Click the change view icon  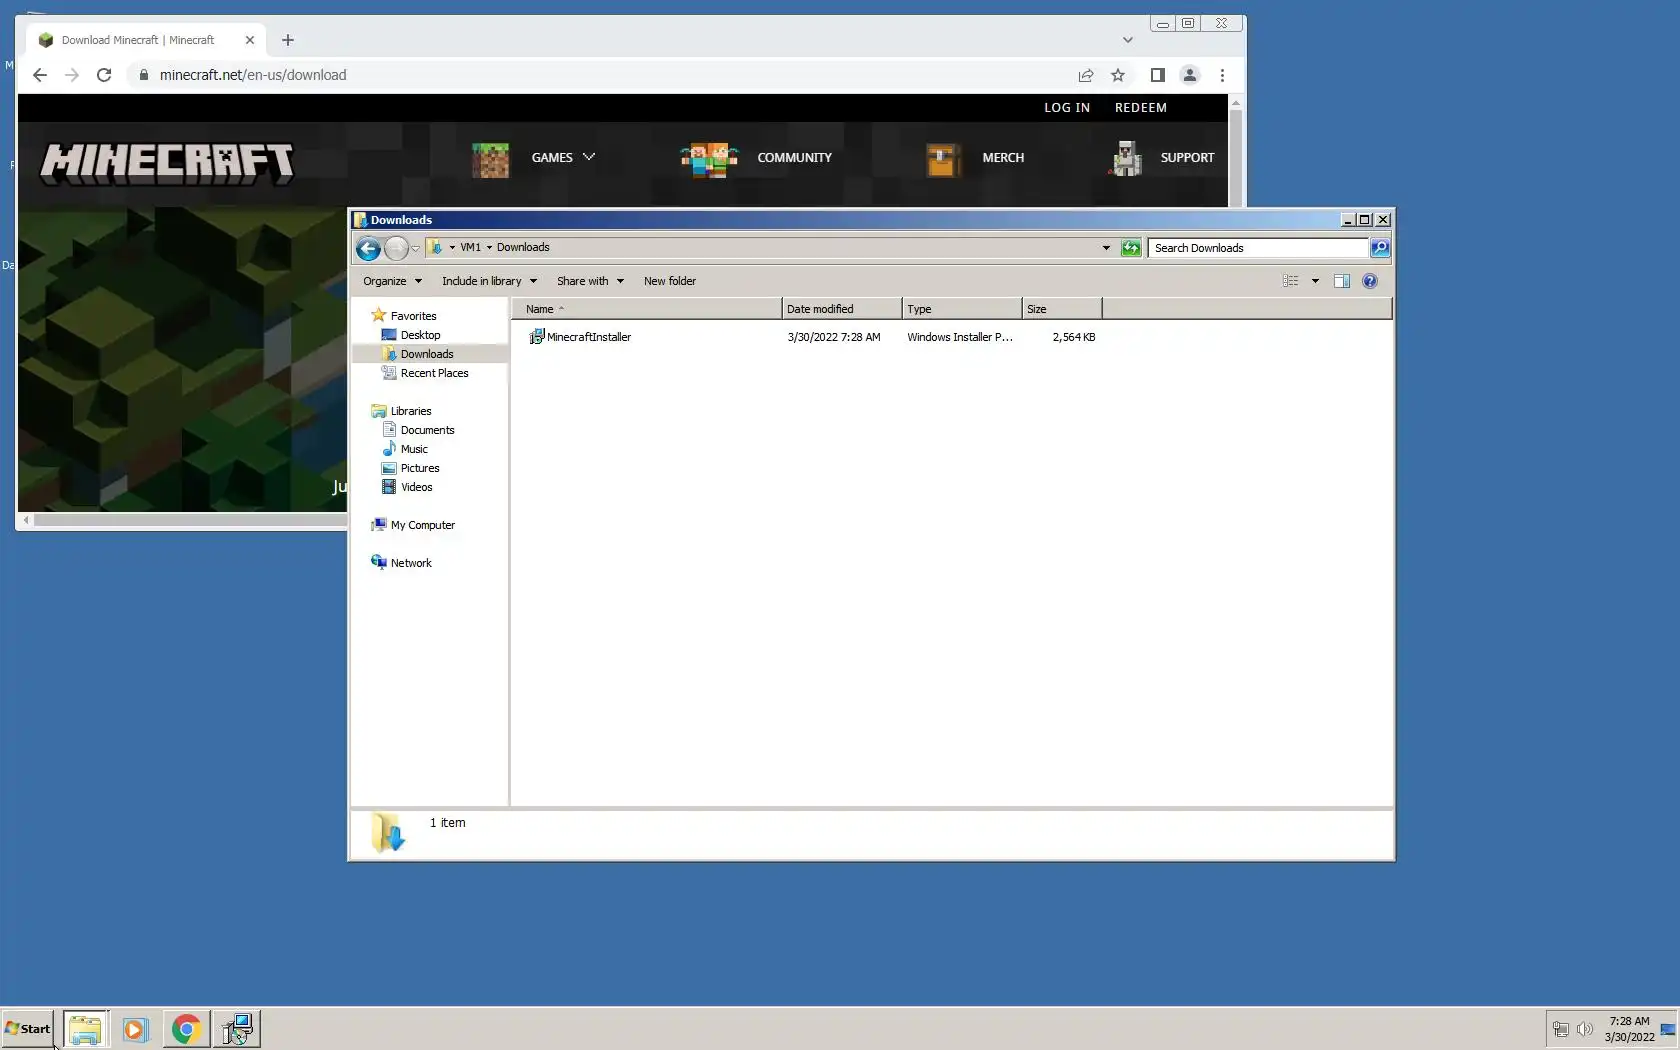[x=1291, y=281]
